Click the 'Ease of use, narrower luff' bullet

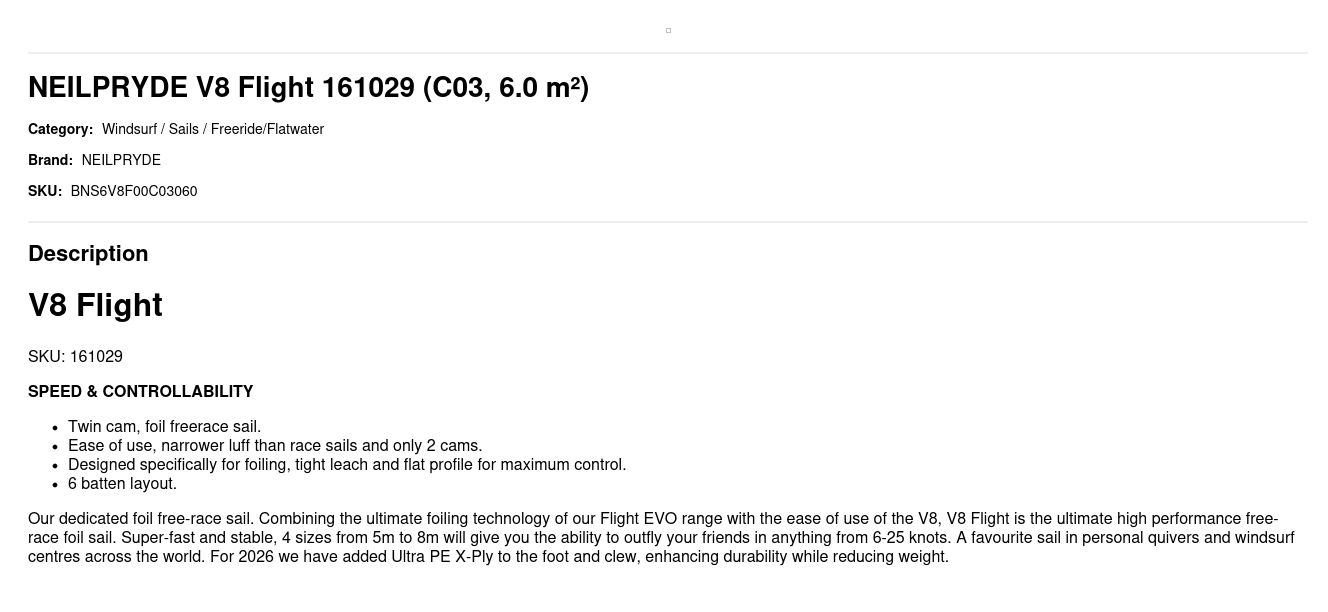coord(275,446)
